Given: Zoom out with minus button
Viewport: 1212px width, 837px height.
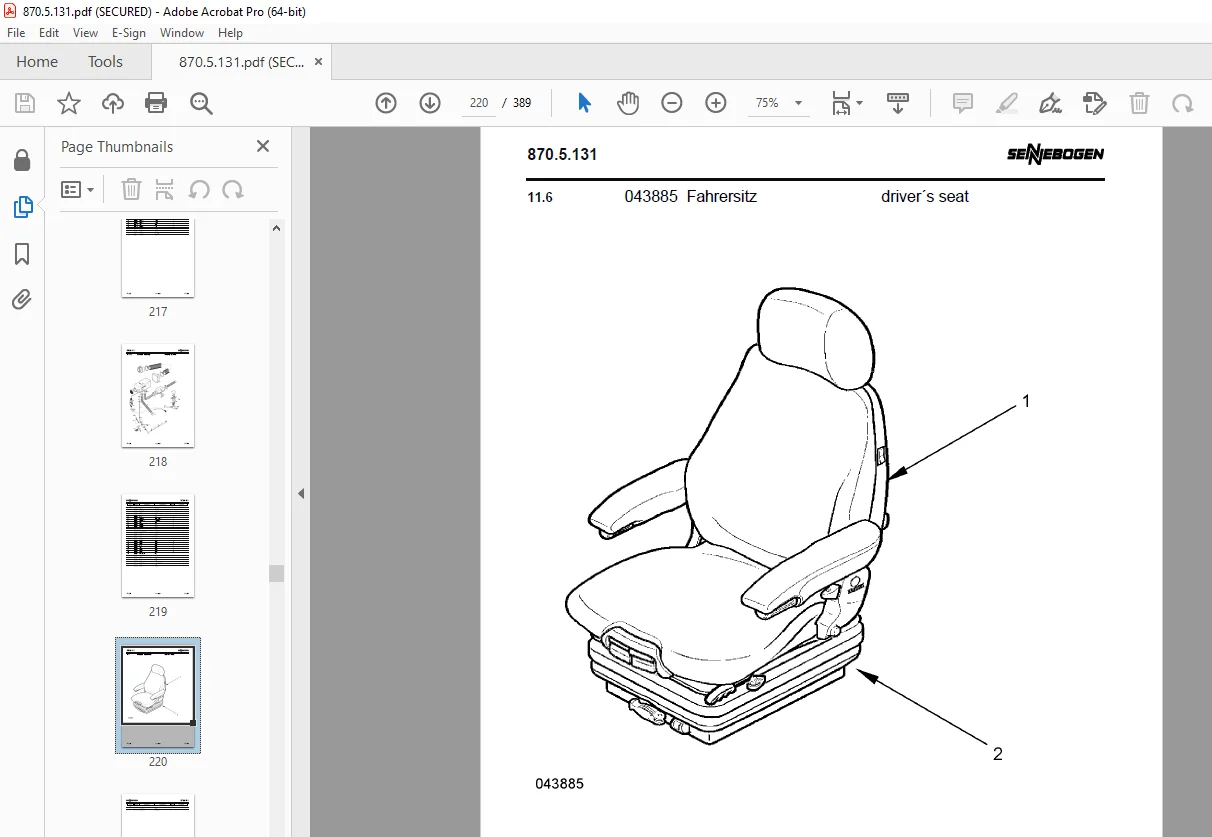Looking at the screenshot, I should point(672,103).
